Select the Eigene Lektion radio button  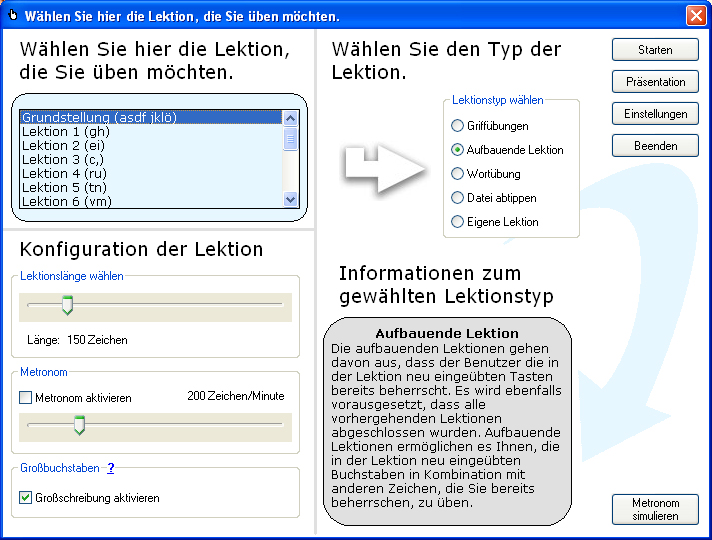coord(458,222)
